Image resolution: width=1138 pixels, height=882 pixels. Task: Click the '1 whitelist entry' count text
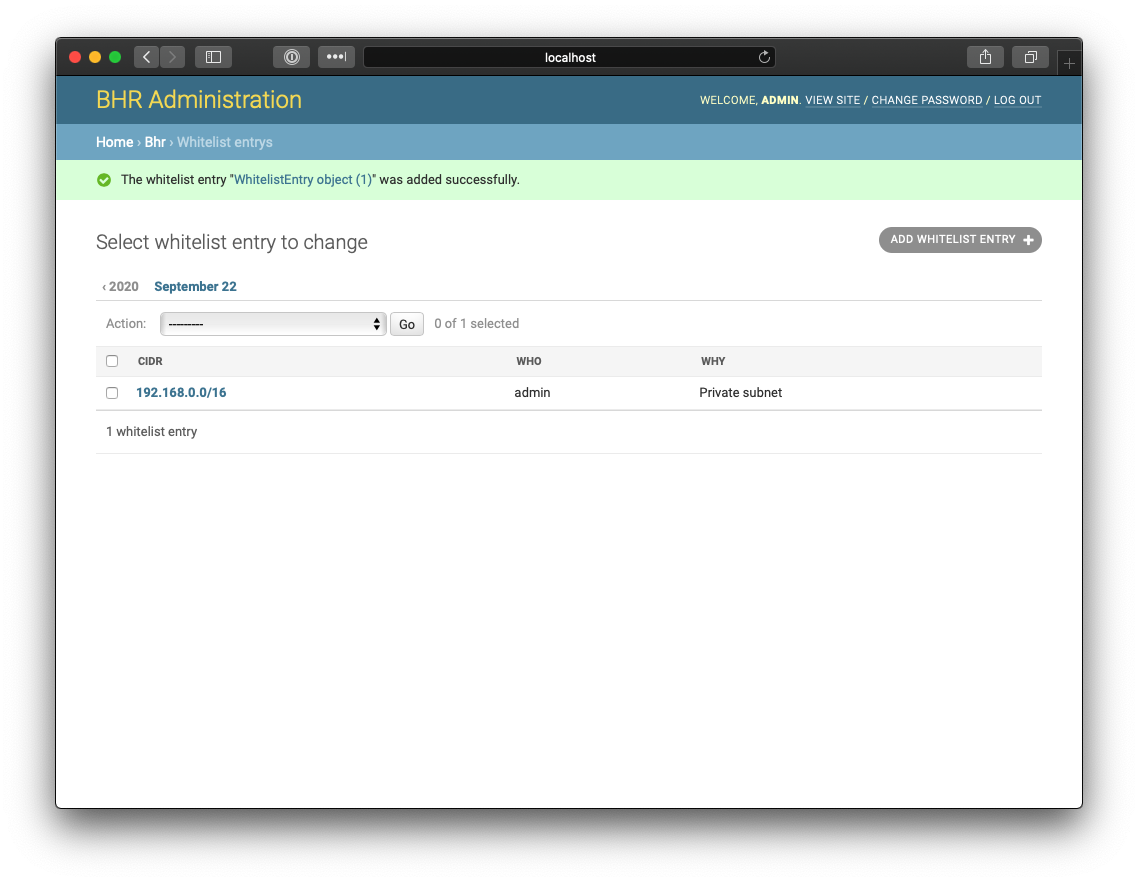pyautogui.click(x=152, y=432)
